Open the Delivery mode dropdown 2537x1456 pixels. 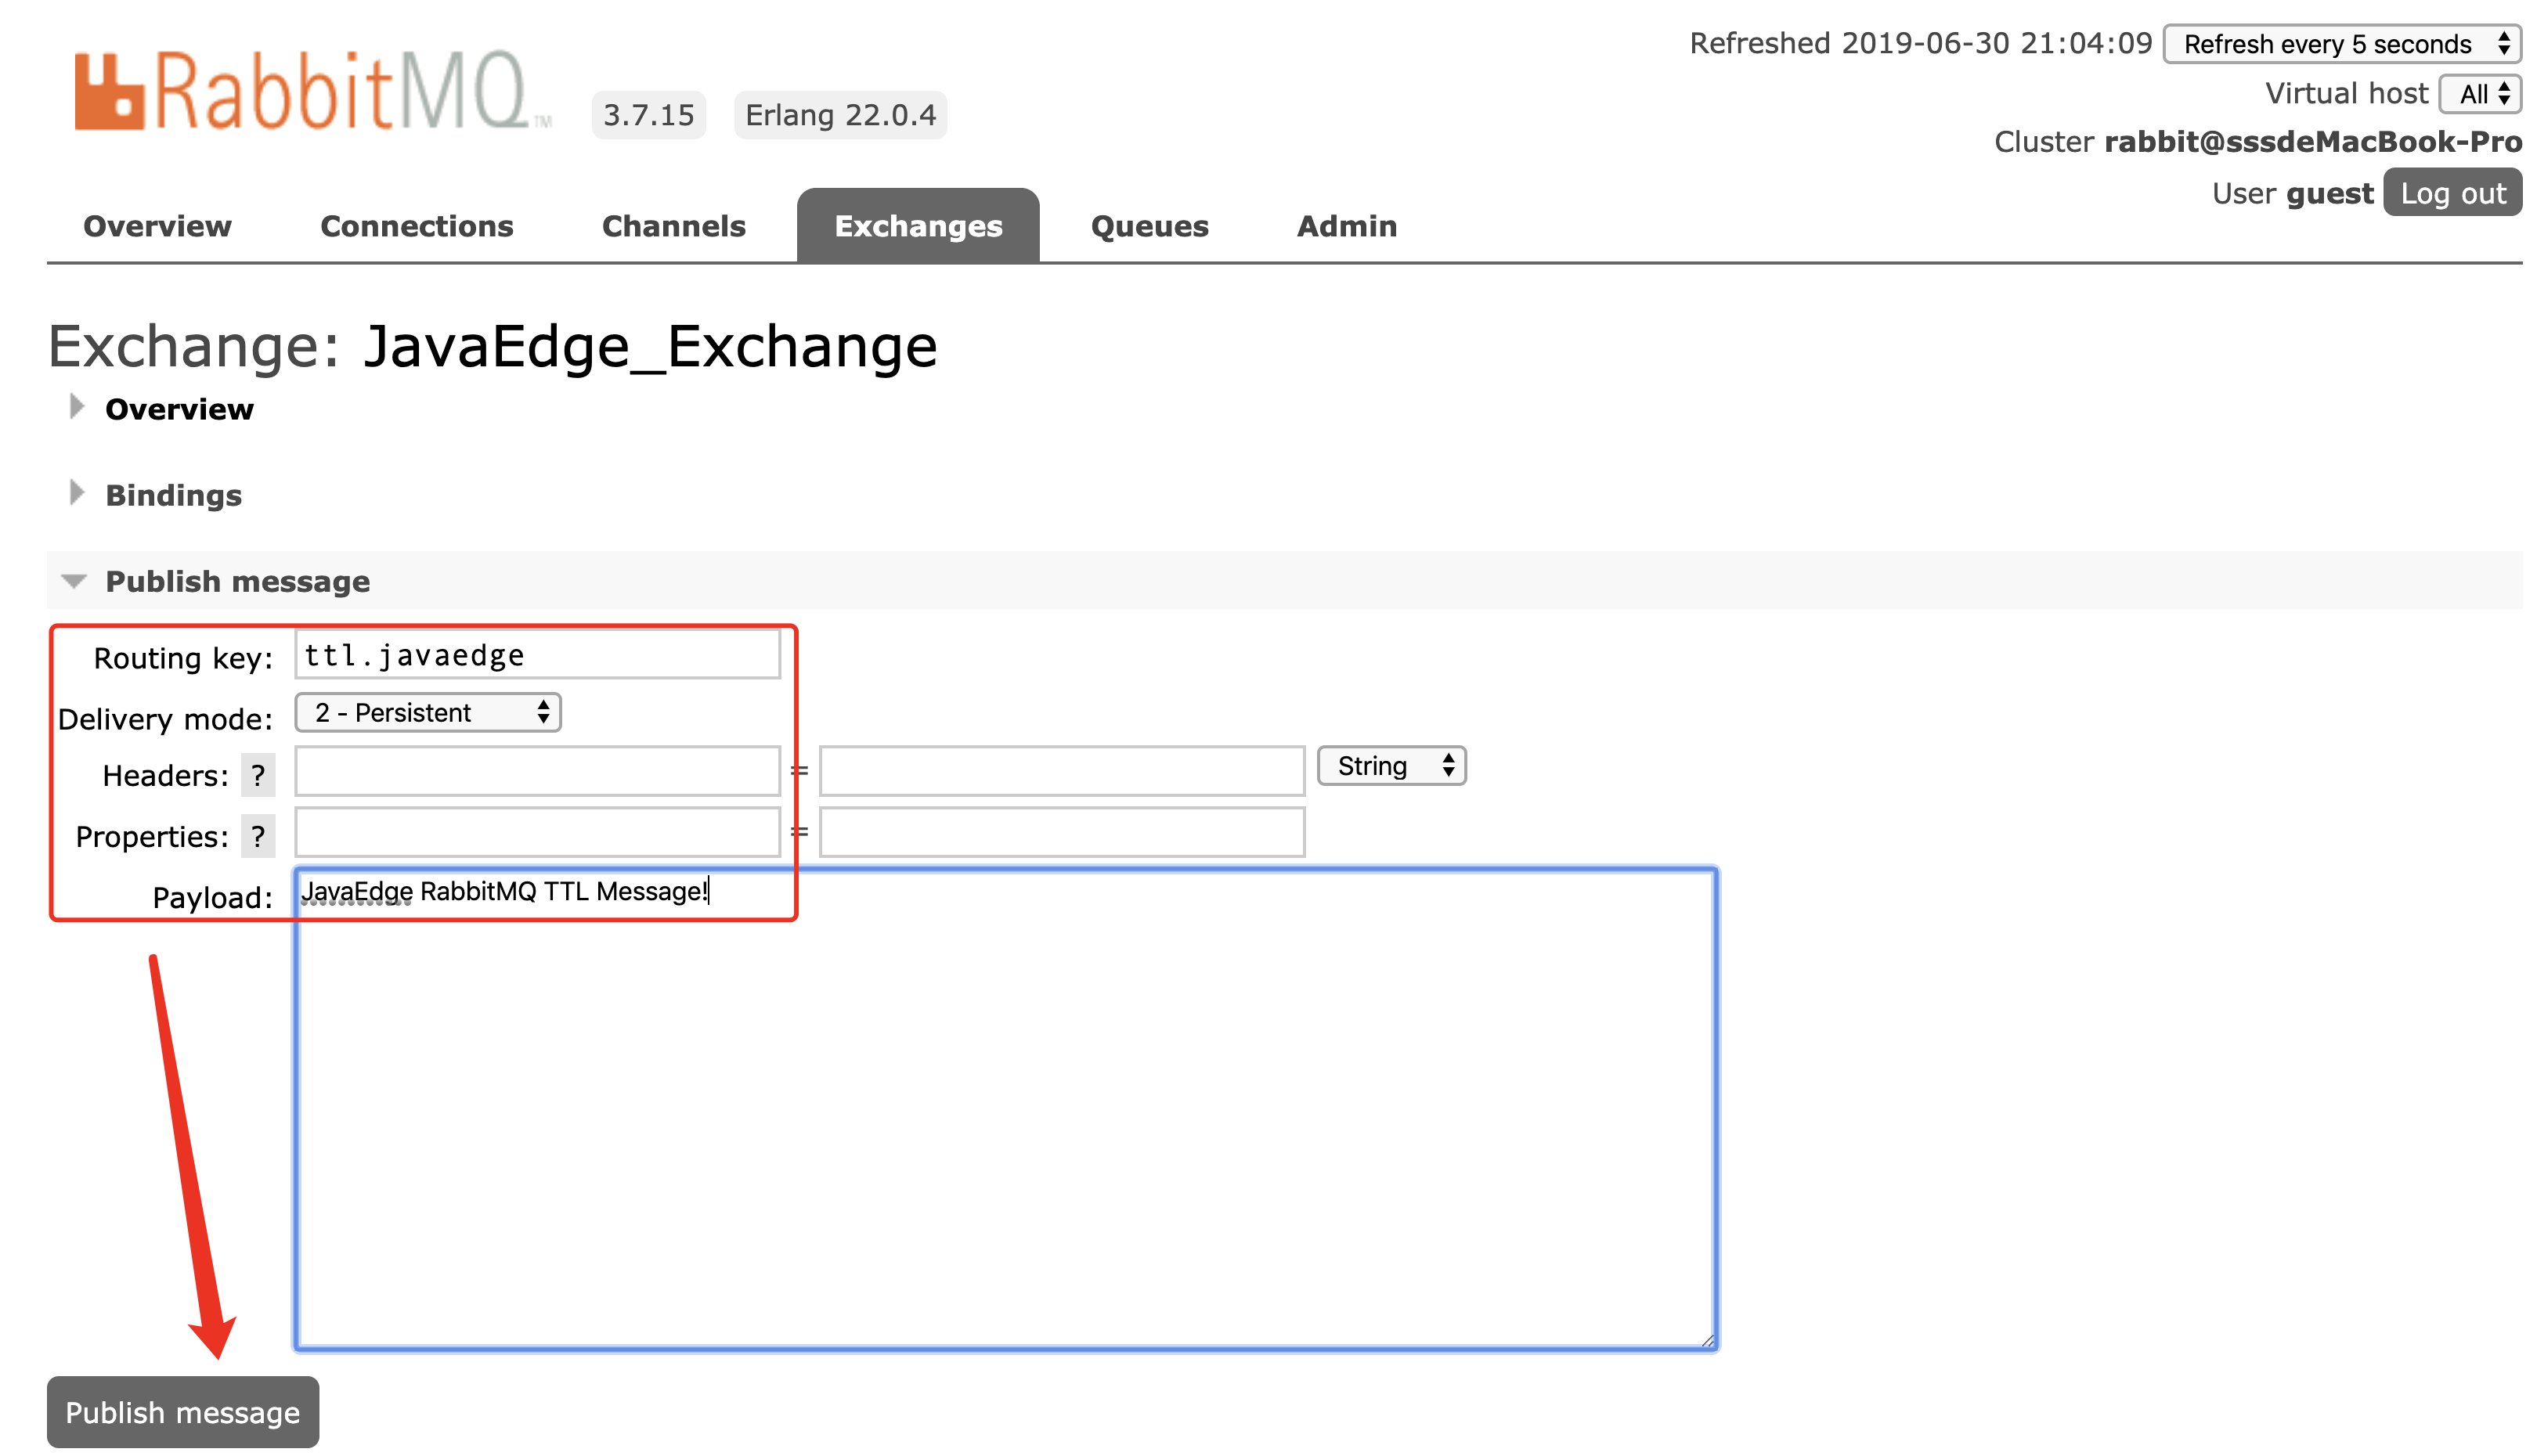click(x=427, y=712)
